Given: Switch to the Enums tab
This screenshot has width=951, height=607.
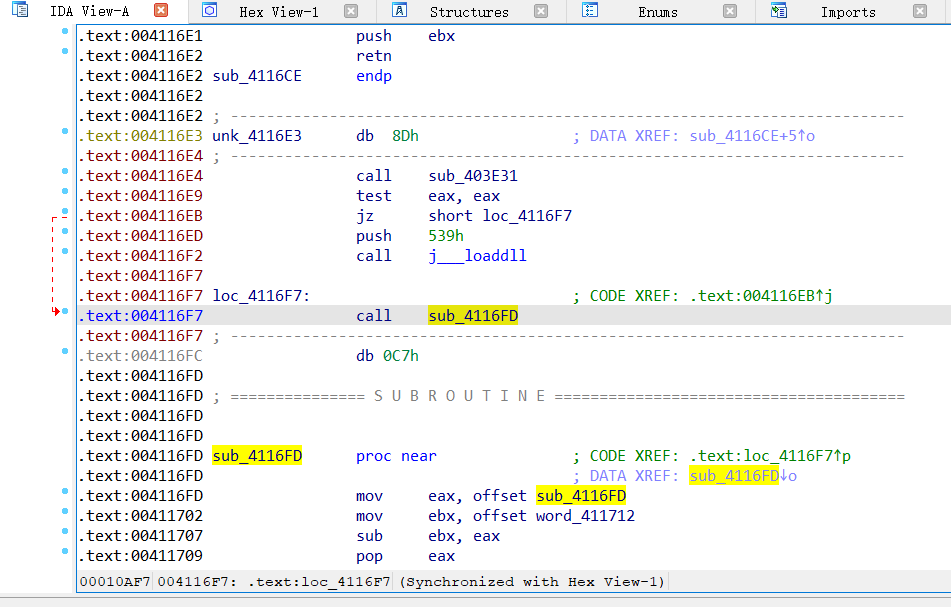Looking at the screenshot, I should point(658,12).
